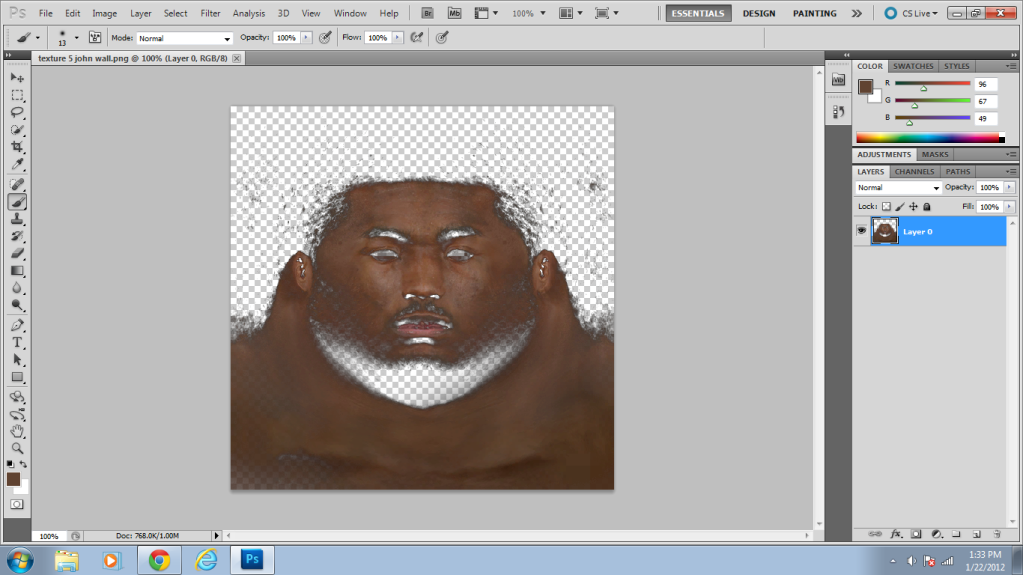Open the Color panel options menu
Viewport: 1023px width, 575px height.
point(1011,66)
